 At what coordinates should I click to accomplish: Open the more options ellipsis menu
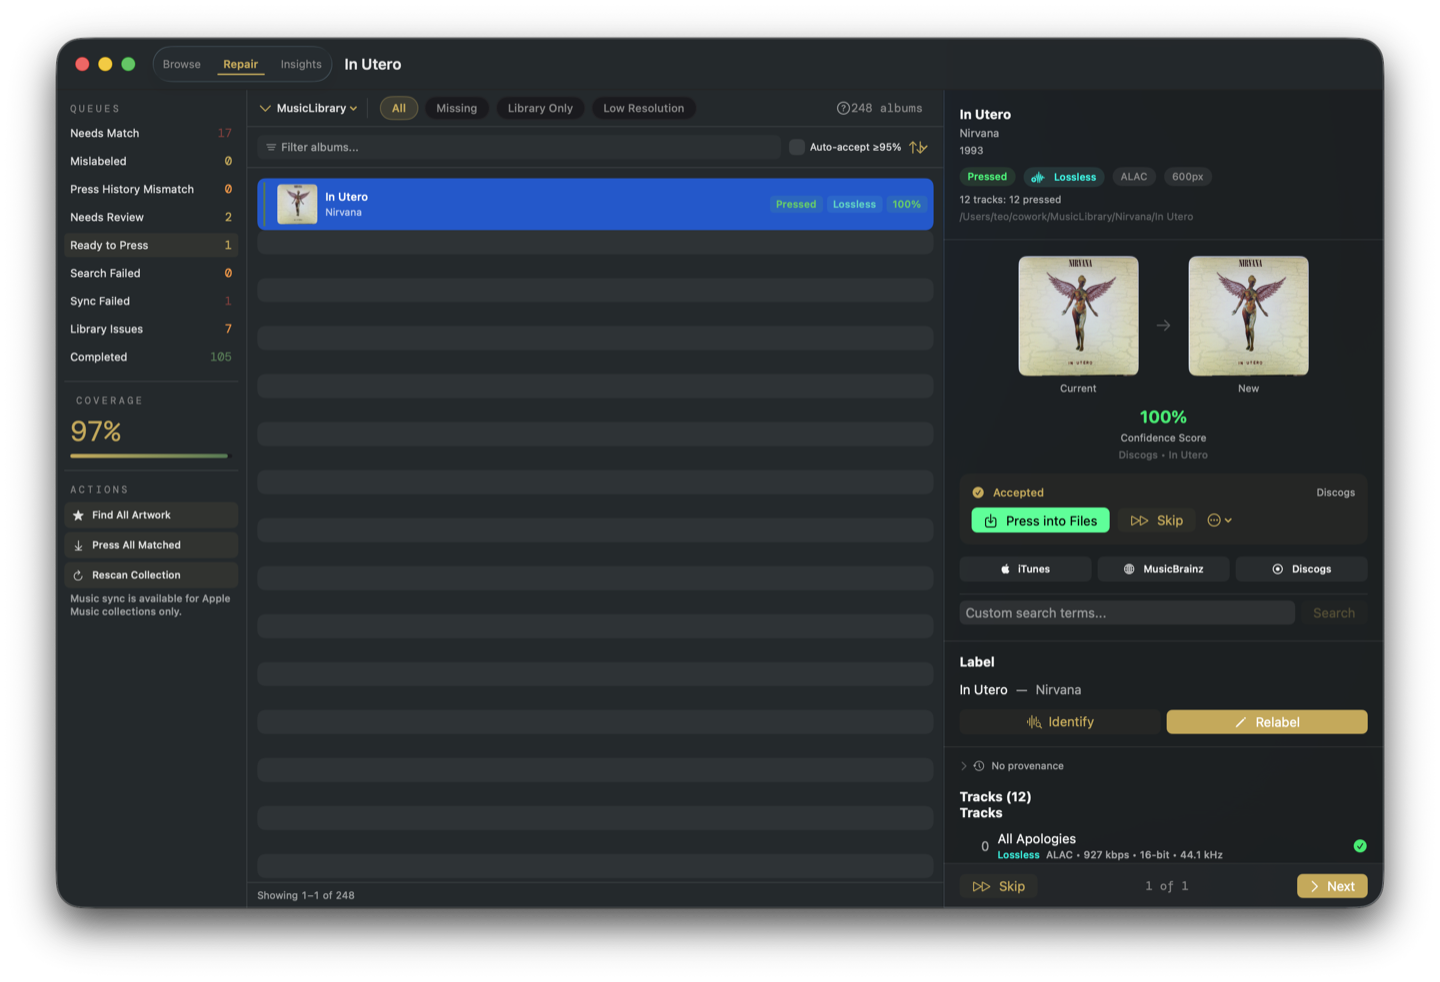tap(1219, 520)
